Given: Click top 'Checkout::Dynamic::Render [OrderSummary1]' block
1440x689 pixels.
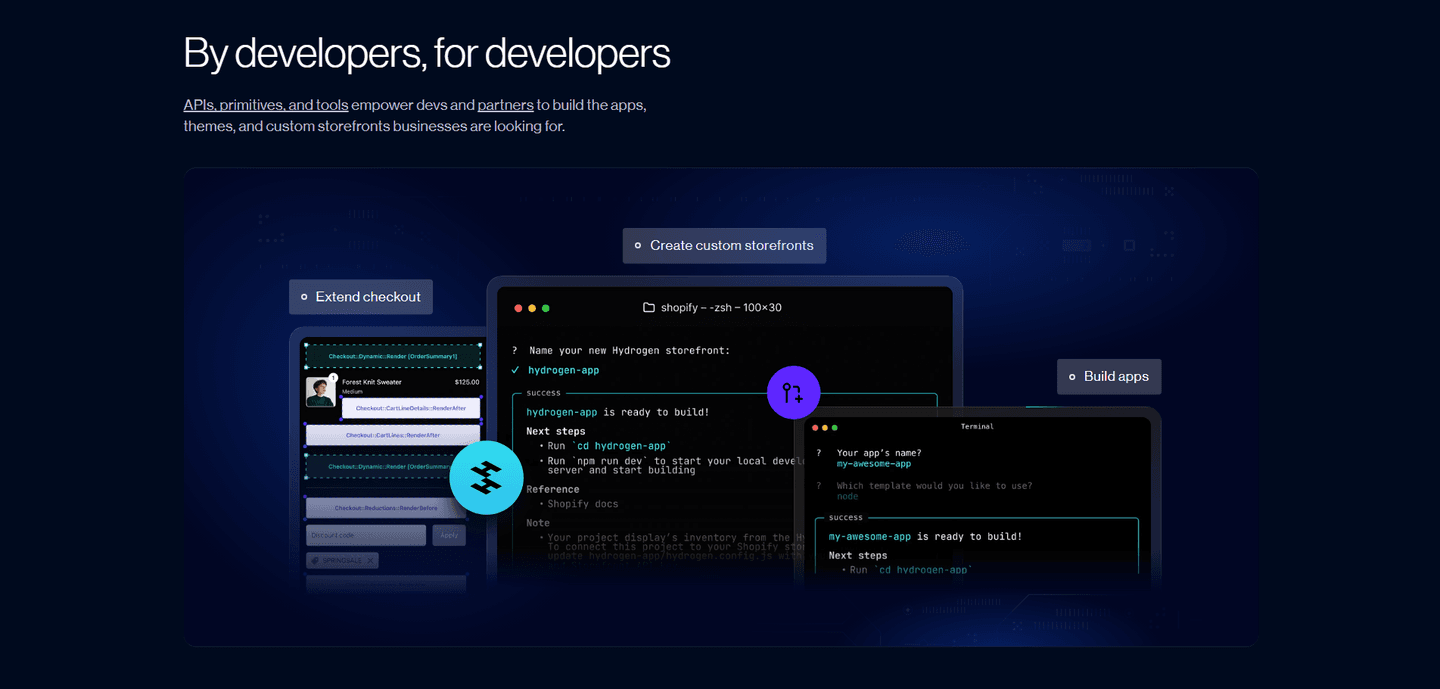Looking at the screenshot, I should (393, 356).
